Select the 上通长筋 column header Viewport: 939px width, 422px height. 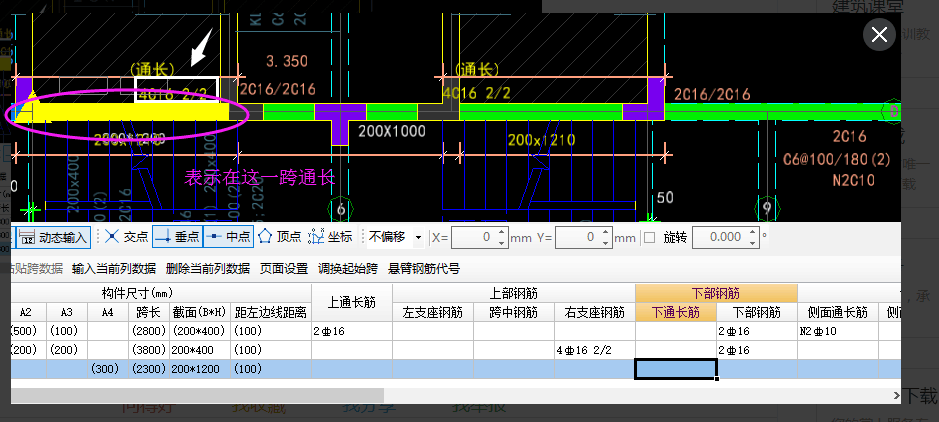(x=352, y=303)
